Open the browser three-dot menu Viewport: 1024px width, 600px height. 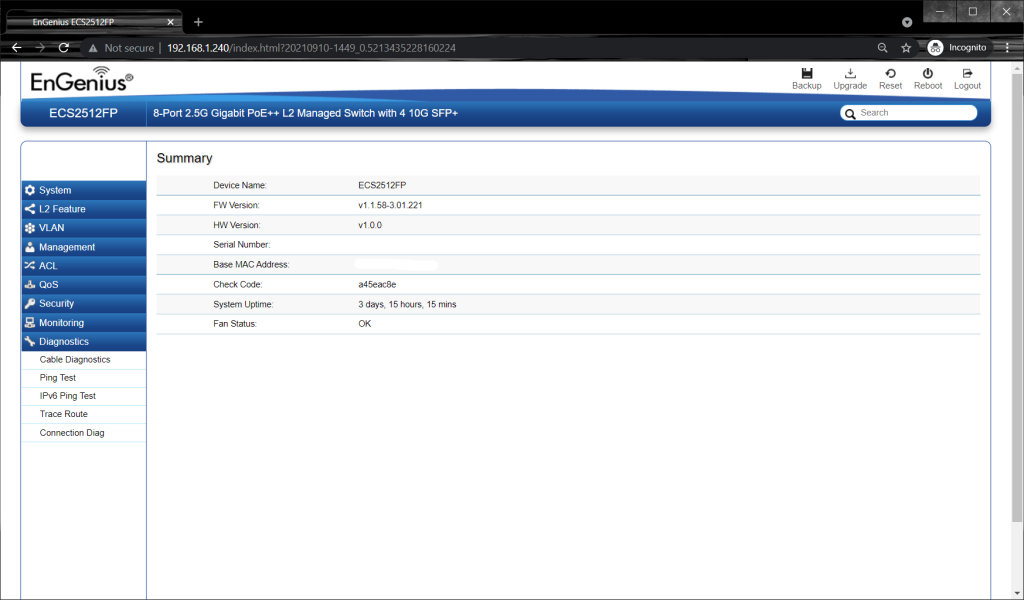1007,48
